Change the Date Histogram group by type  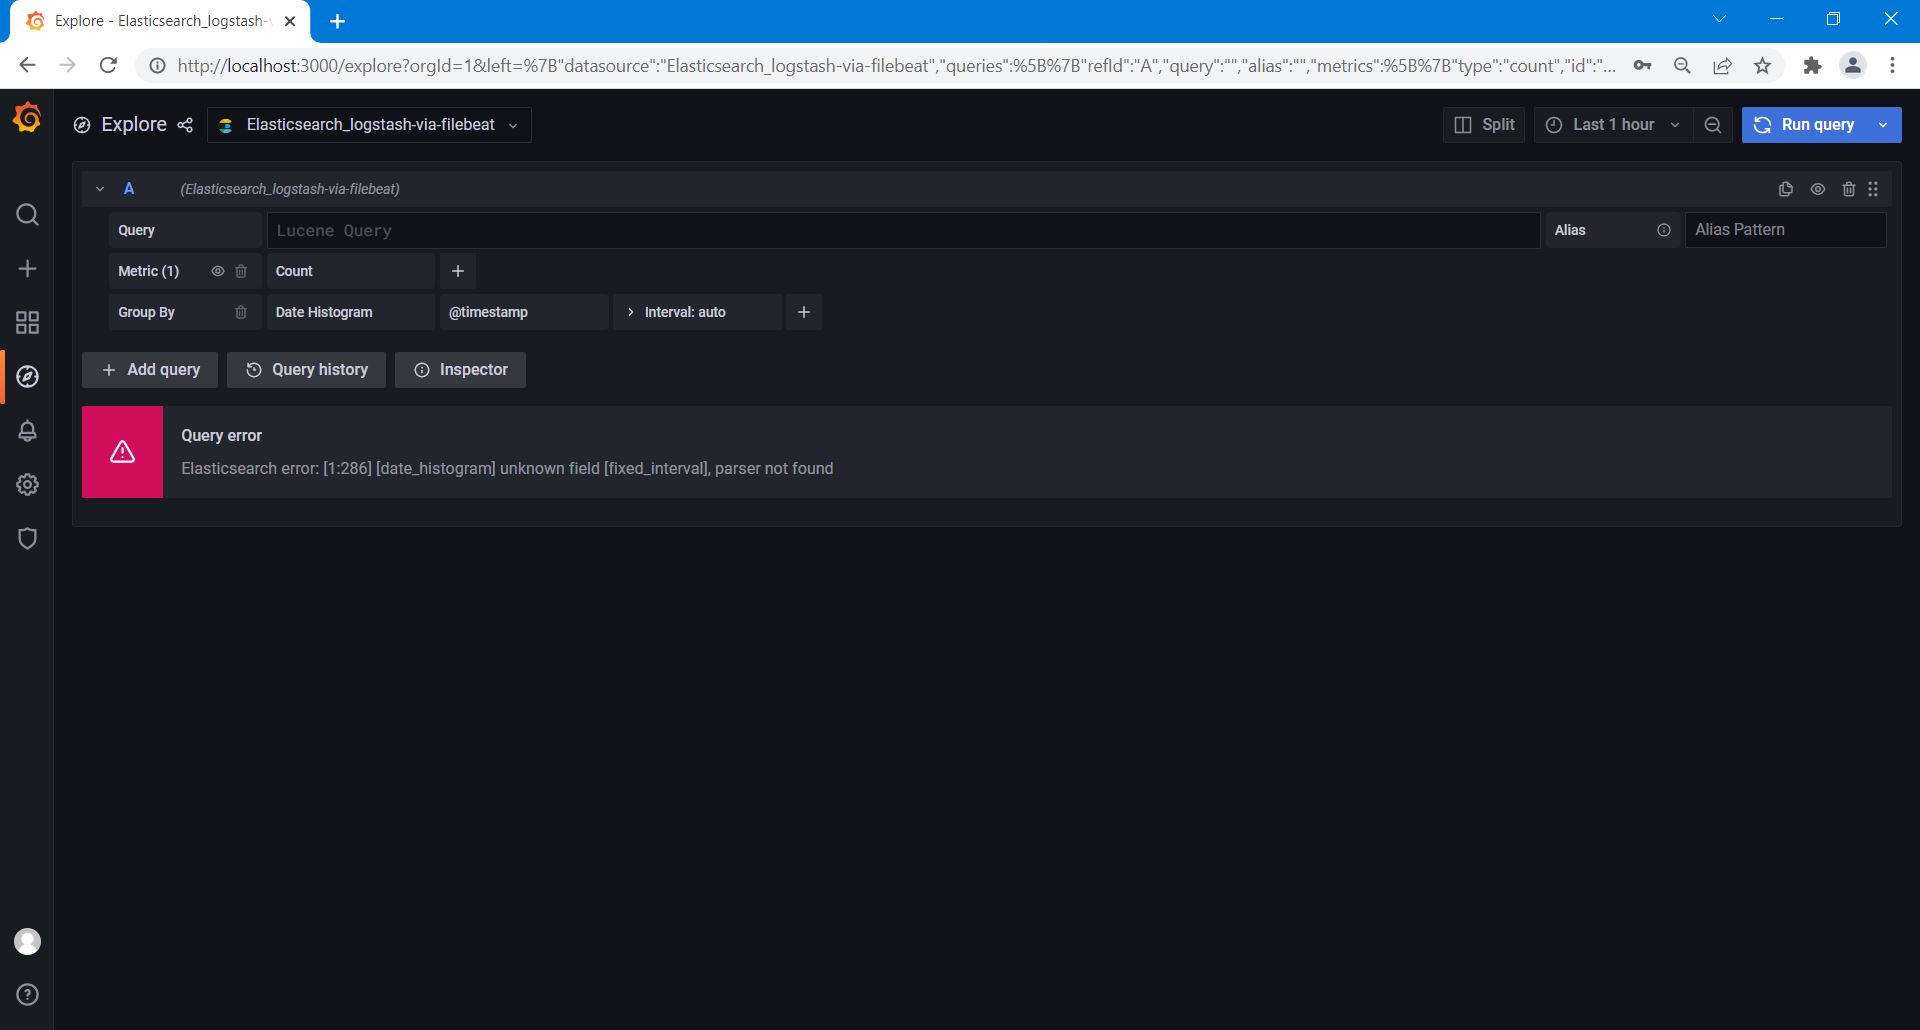click(351, 312)
